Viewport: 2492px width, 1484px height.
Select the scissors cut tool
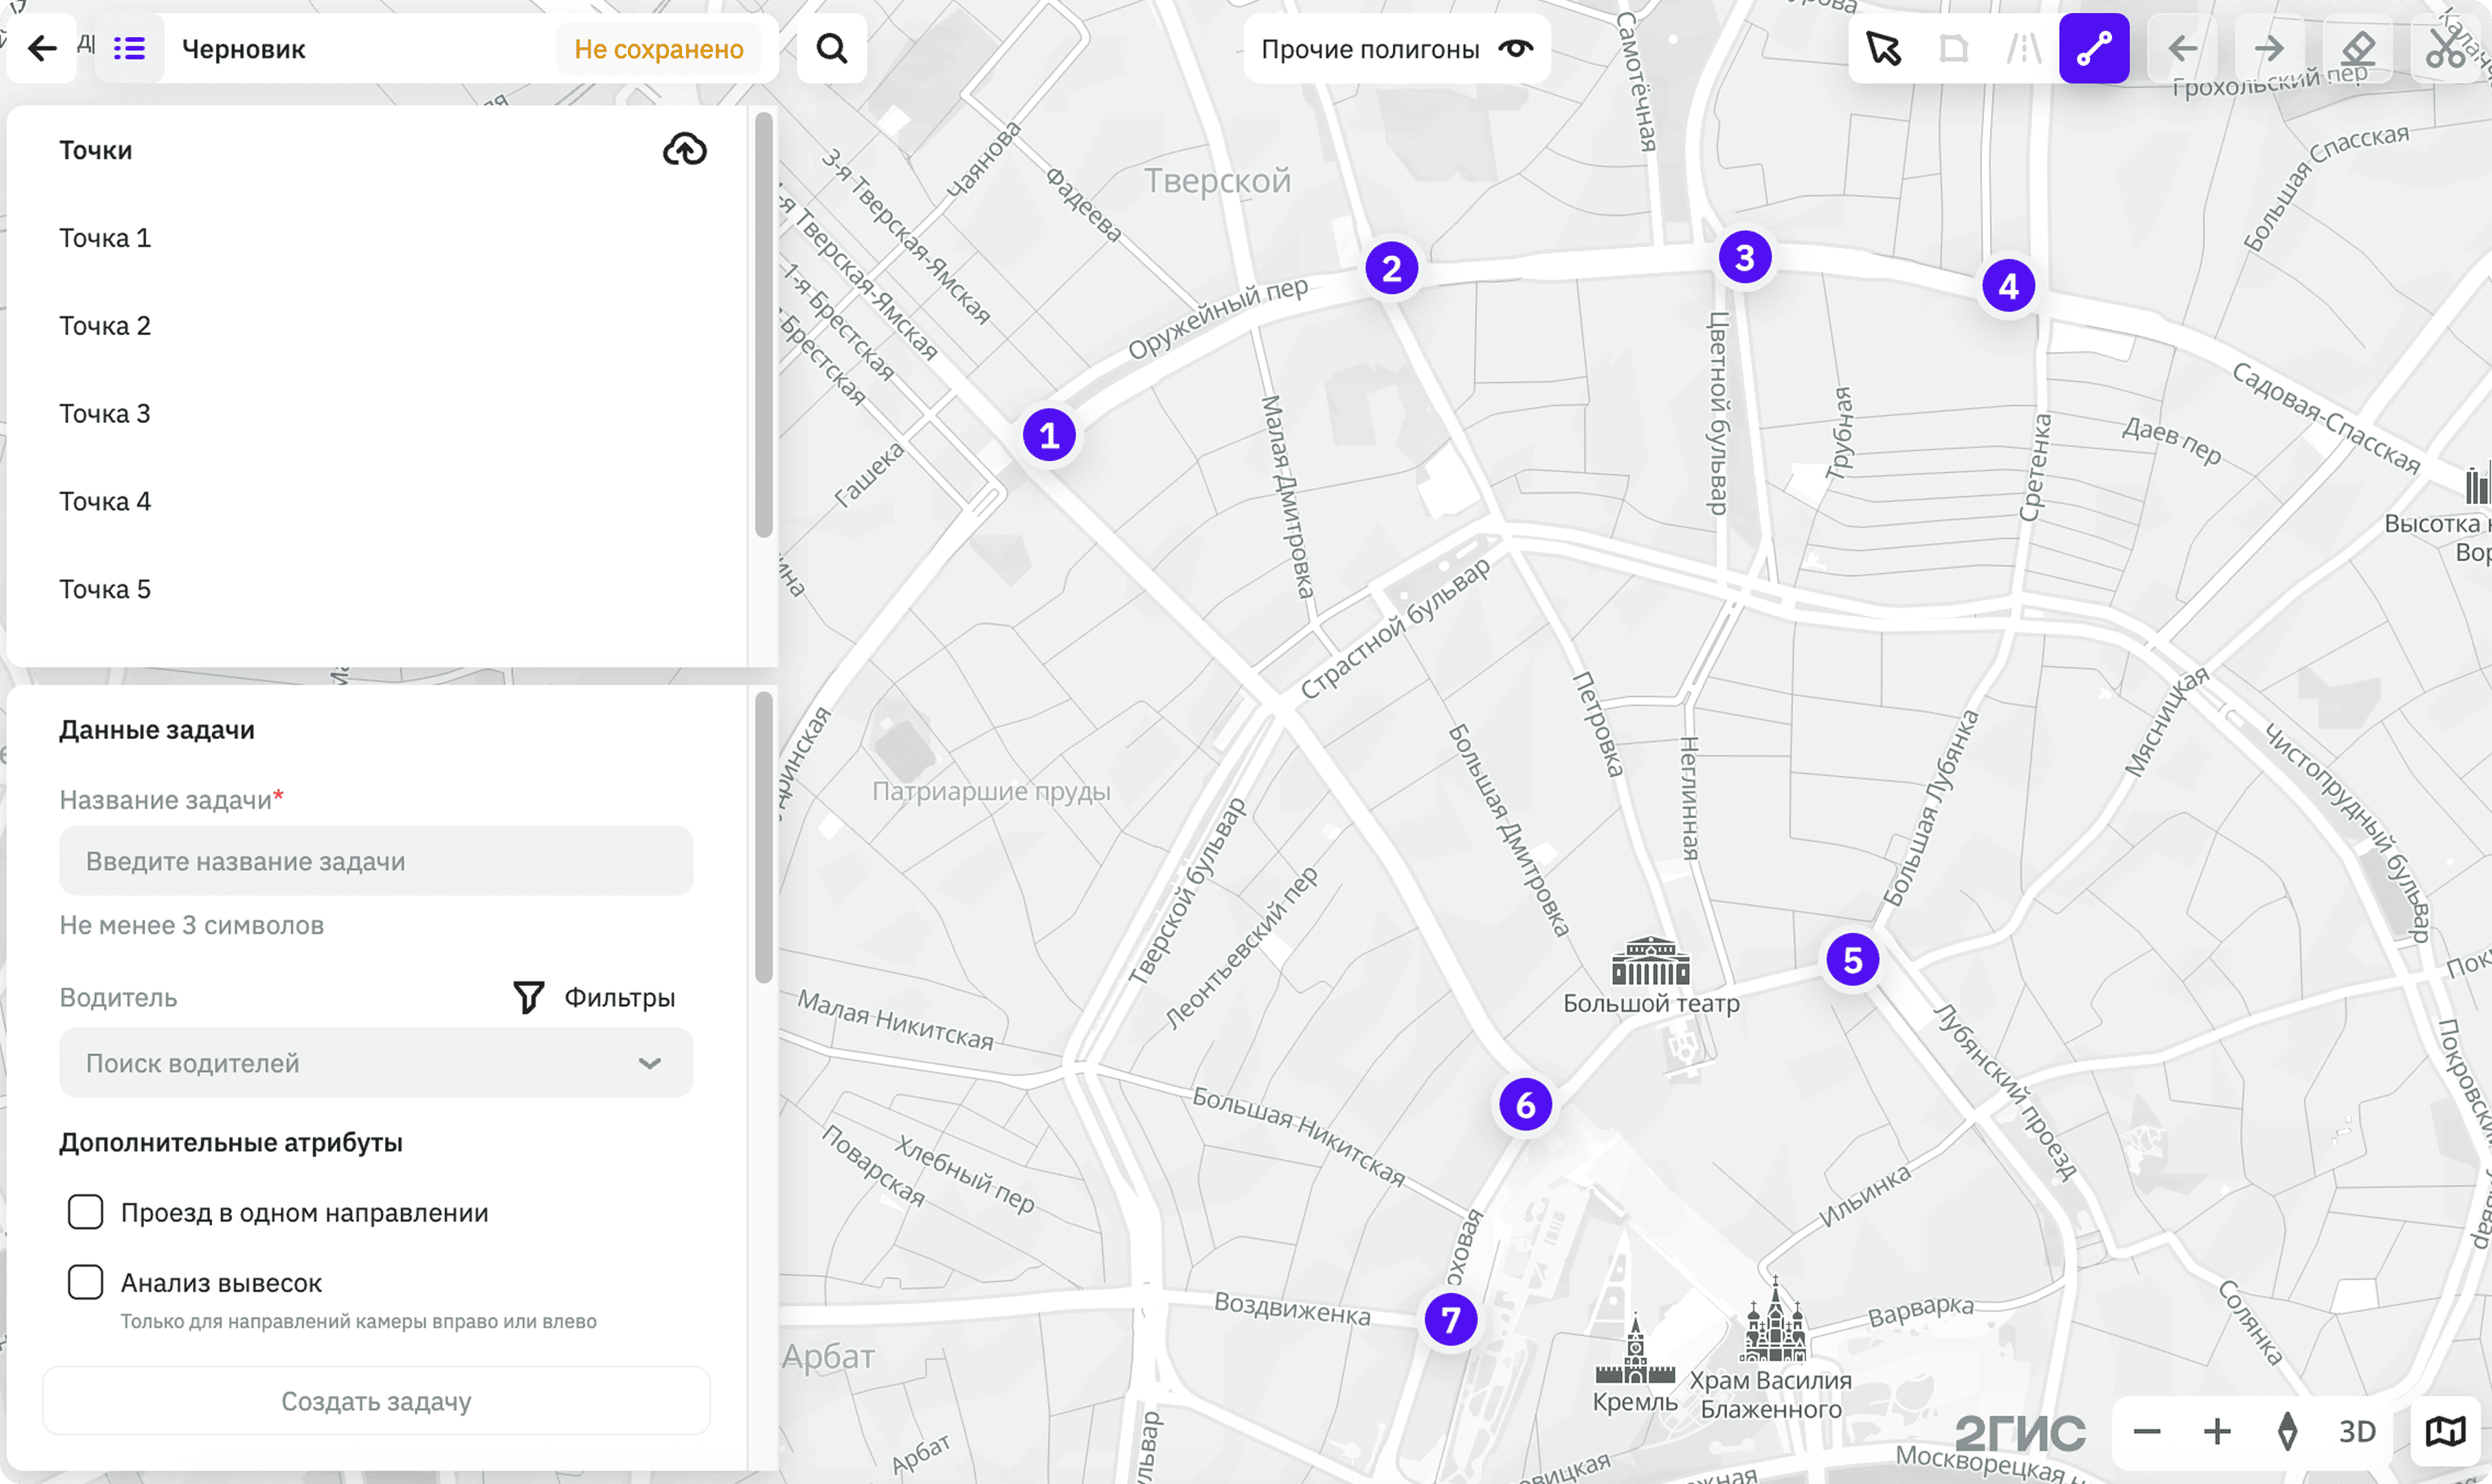pyautogui.click(x=2446, y=48)
